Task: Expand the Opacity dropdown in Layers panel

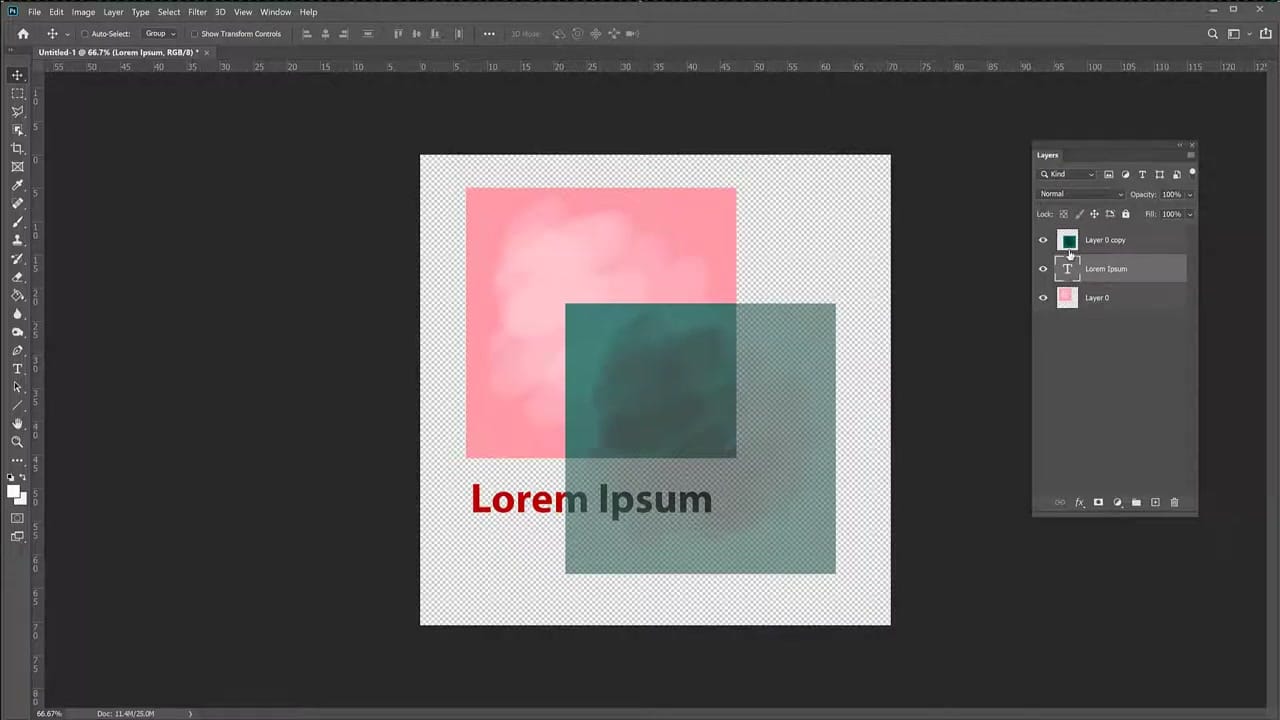Action: [1190, 194]
